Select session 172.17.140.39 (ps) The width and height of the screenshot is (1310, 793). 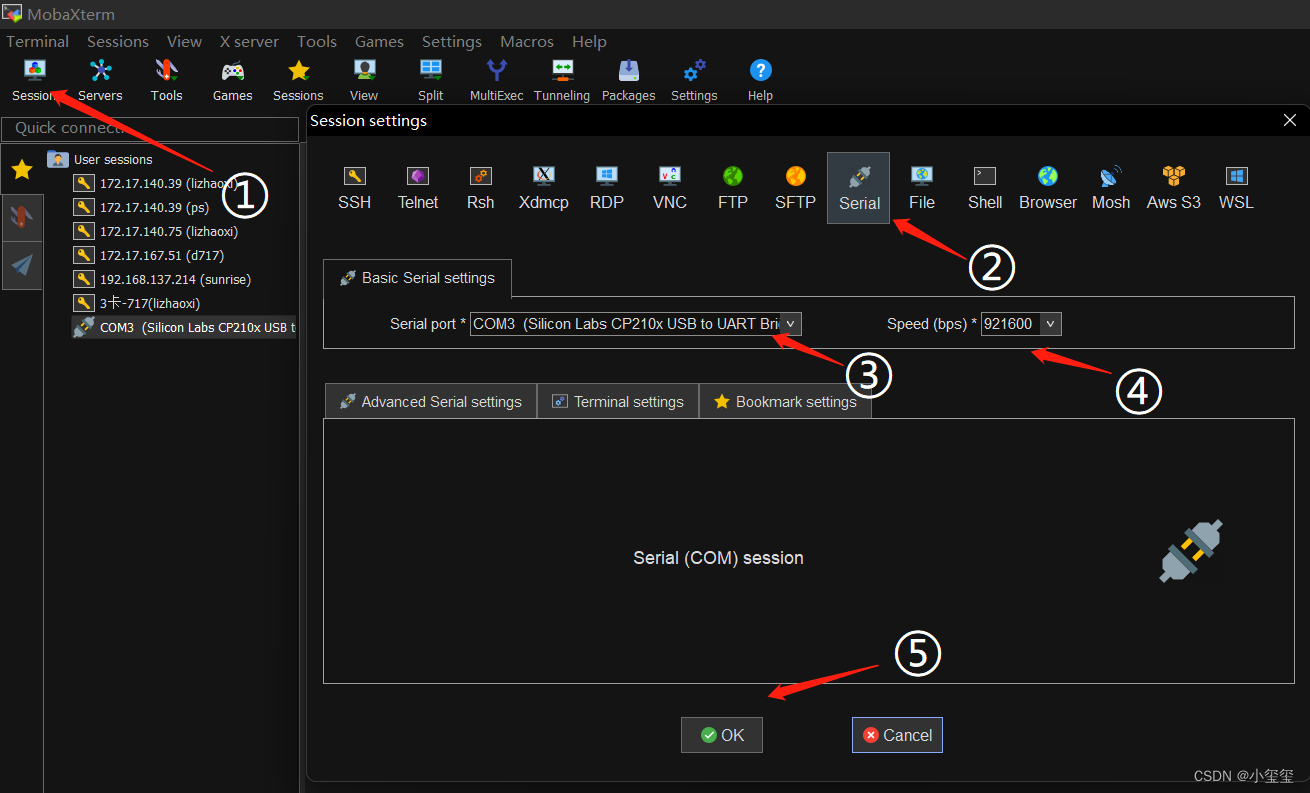tap(141, 207)
